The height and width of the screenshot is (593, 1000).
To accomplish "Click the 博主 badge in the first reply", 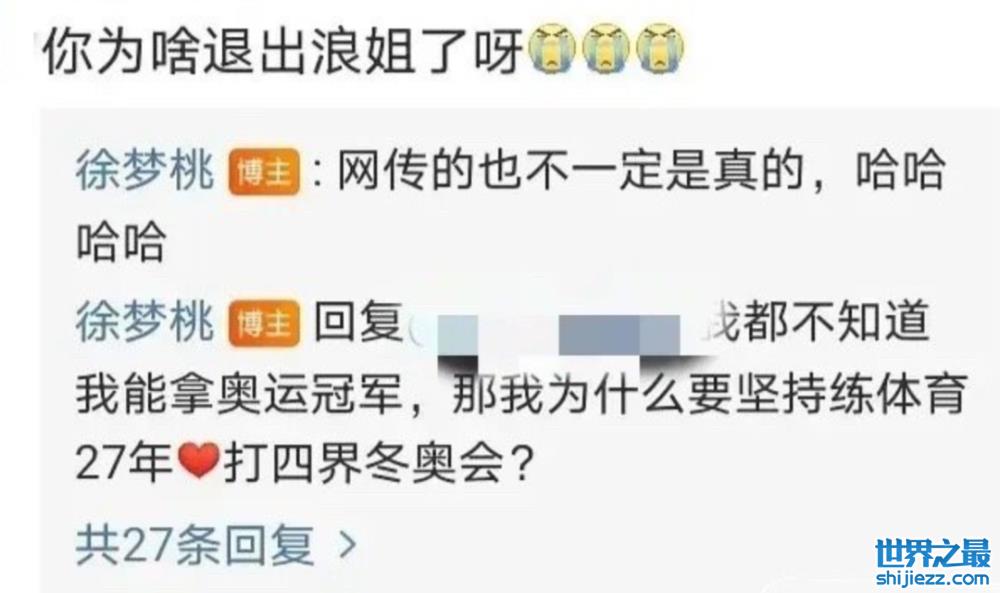I will [x=264, y=172].
